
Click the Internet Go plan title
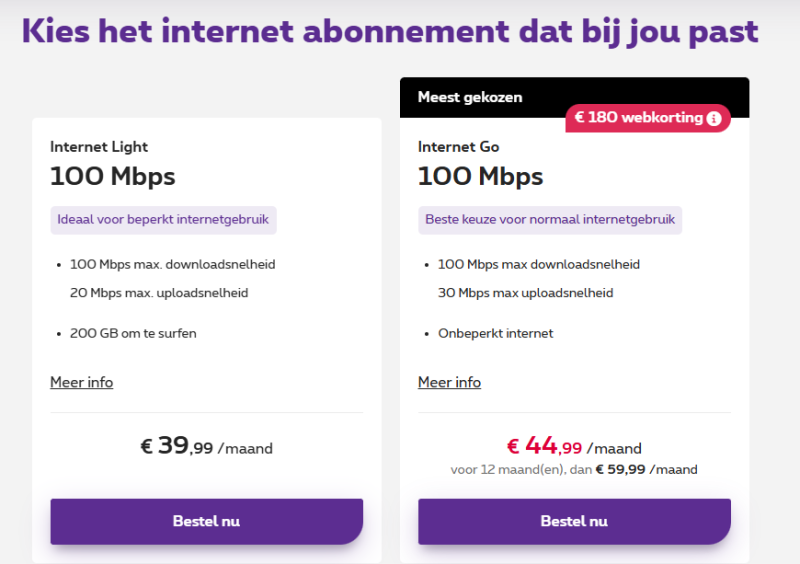[x=458, y=147]
